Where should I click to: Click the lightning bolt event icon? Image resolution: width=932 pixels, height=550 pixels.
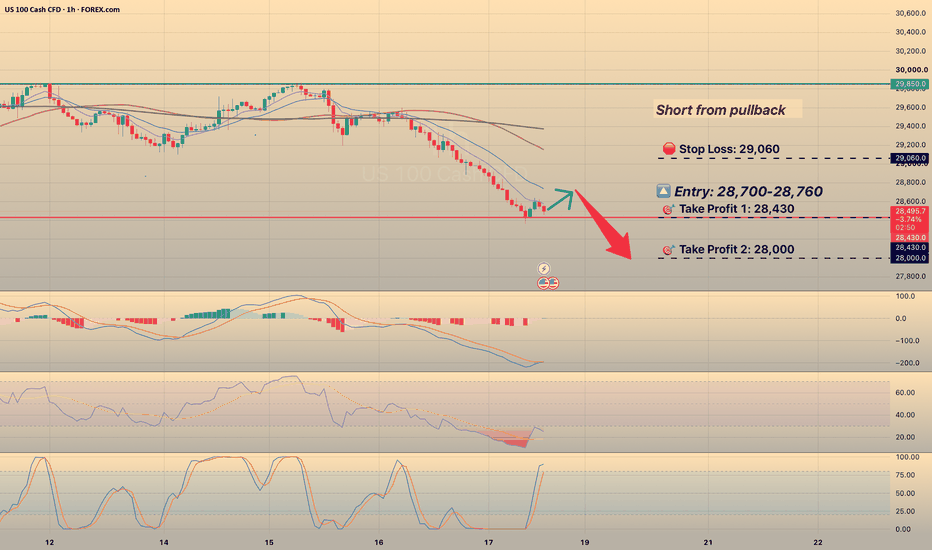pos(543,269)
